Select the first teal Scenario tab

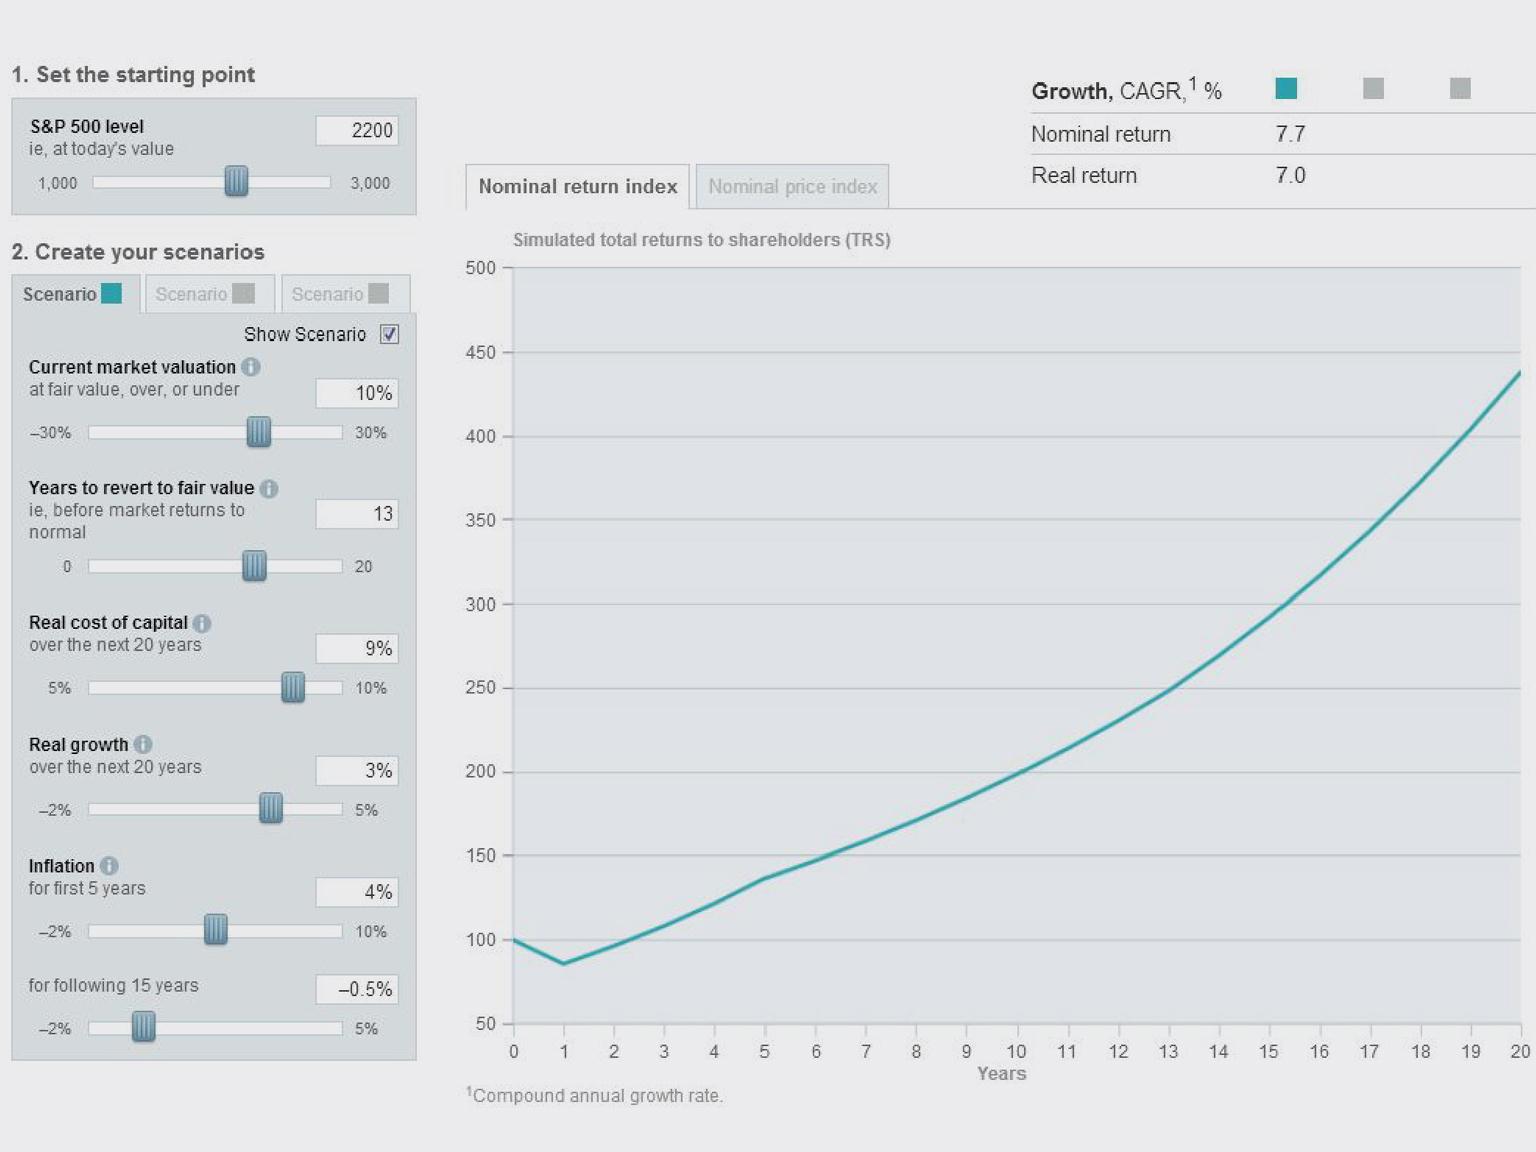point(72,294)
